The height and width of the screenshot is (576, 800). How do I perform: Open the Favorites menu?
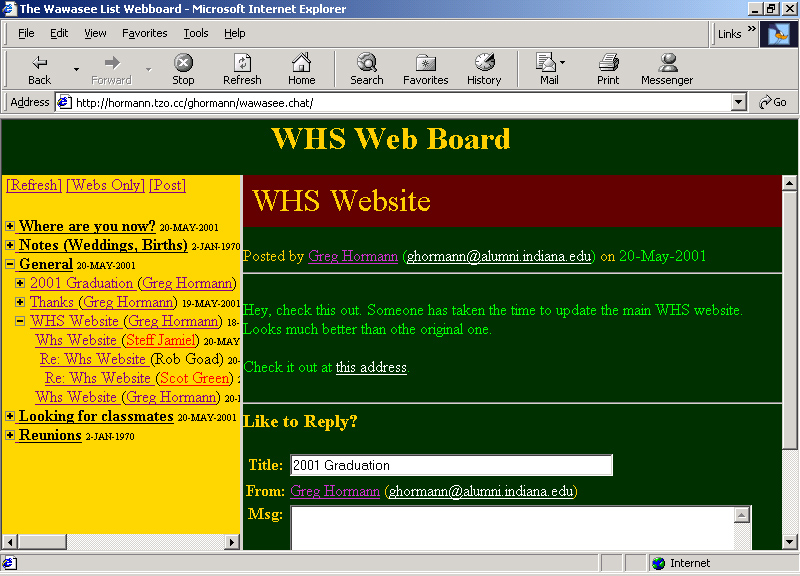tap(145, 33)
